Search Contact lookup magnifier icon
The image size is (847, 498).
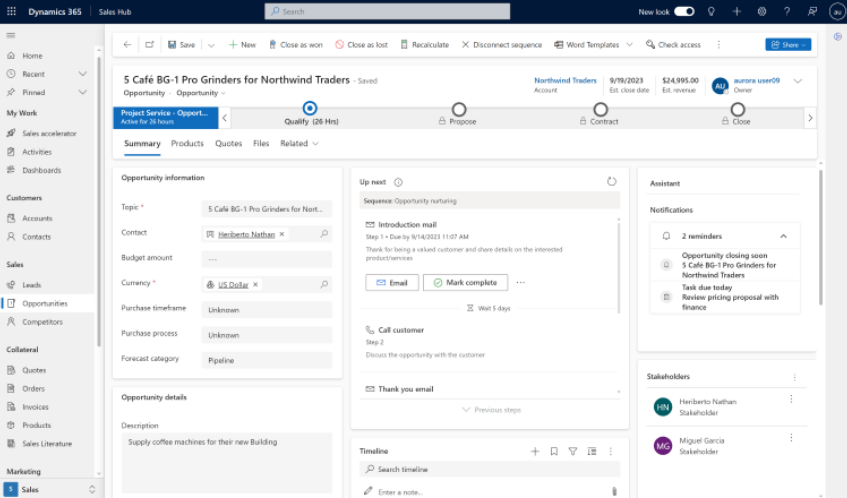click(x=324, y=234)
